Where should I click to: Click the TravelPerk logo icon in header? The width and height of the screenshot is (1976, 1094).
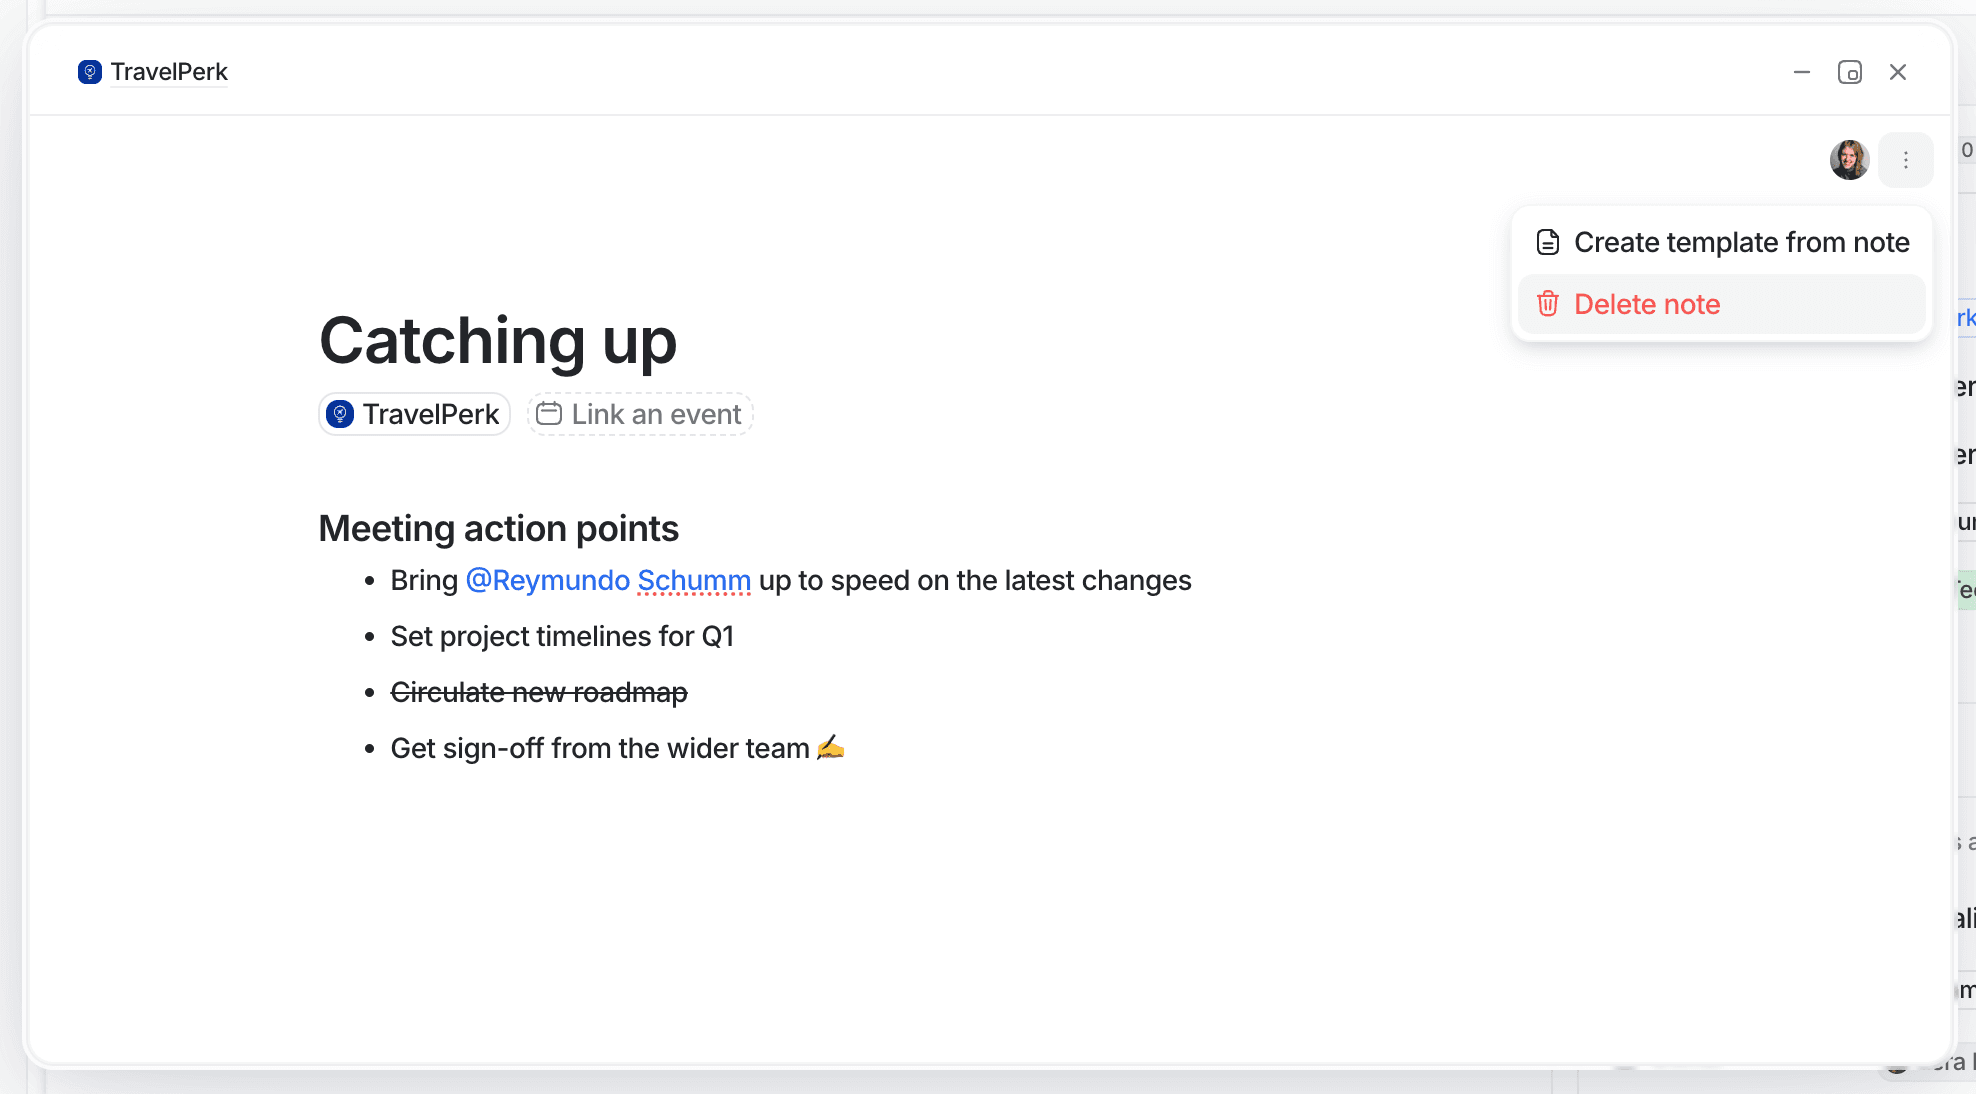point(90,72)
